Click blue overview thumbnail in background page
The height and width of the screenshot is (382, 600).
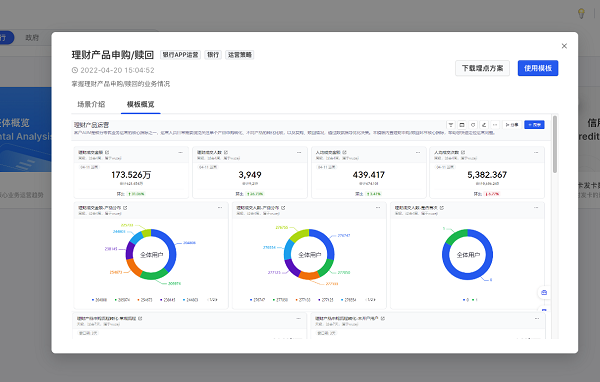(x=26, y=129)
